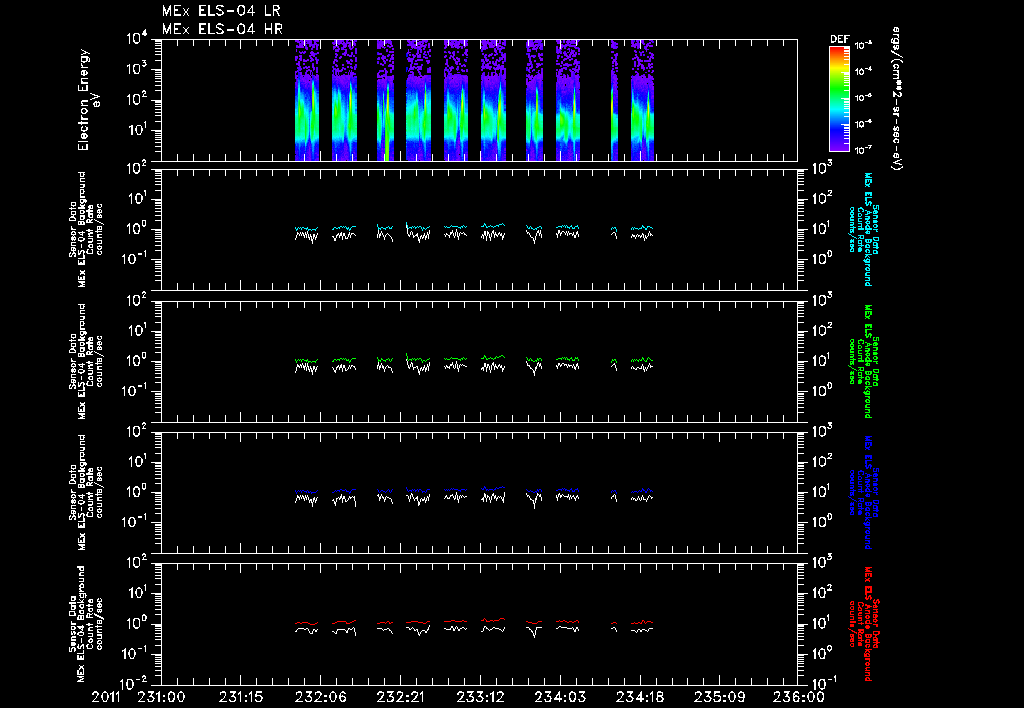Click the 10^-1 right-axis label of bottom panel
The height and width of the screenshot is (708, 1024).
[x=823, y=683]
